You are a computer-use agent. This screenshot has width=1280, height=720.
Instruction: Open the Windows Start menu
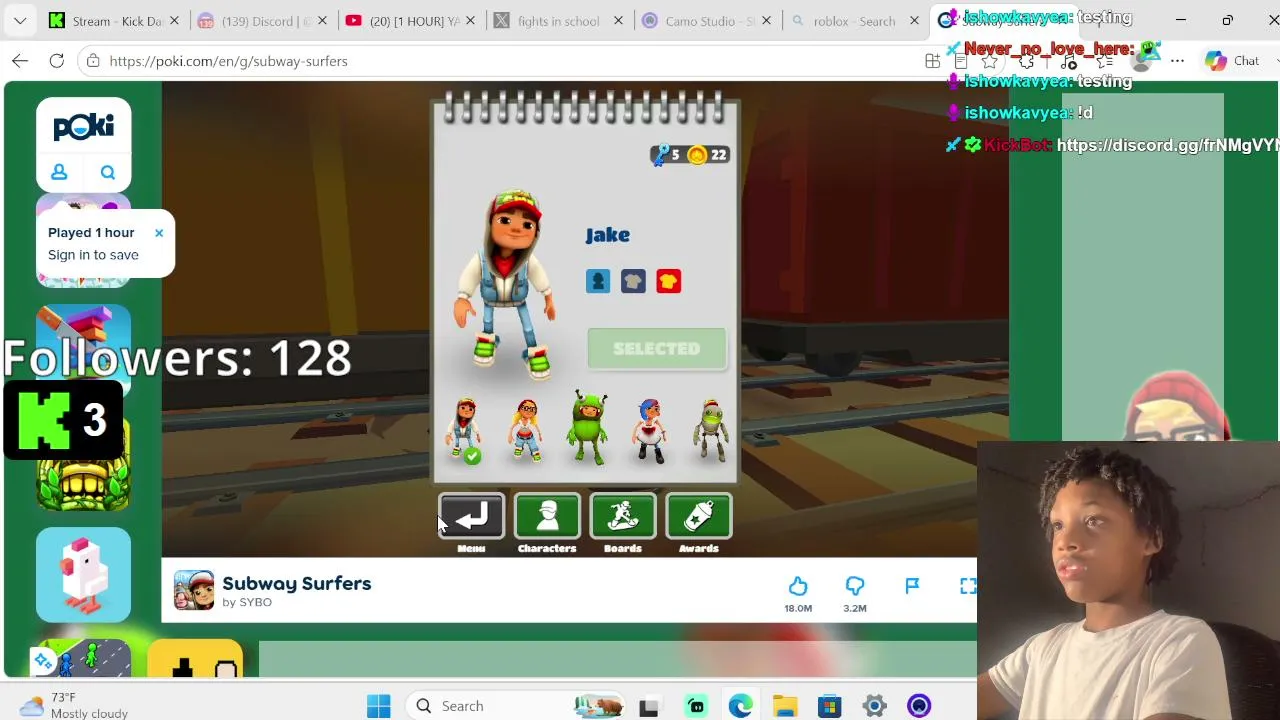tap(379, 706)
